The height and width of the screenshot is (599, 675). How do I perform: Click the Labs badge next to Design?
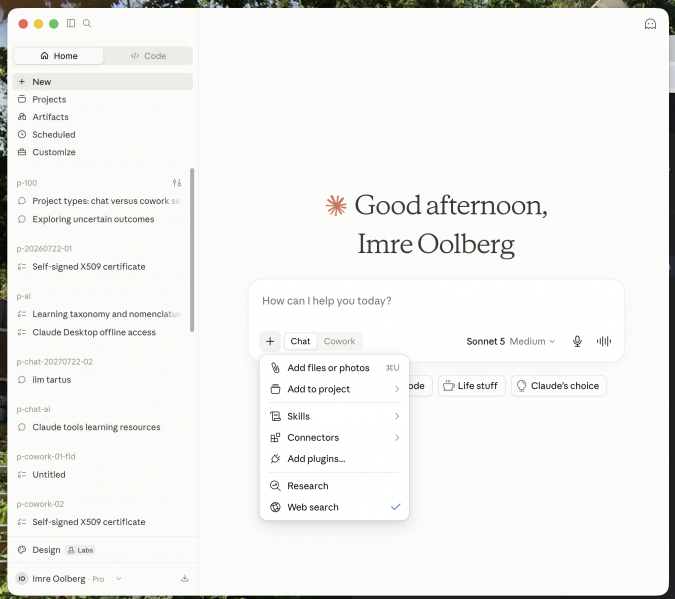tap(81, 550)
